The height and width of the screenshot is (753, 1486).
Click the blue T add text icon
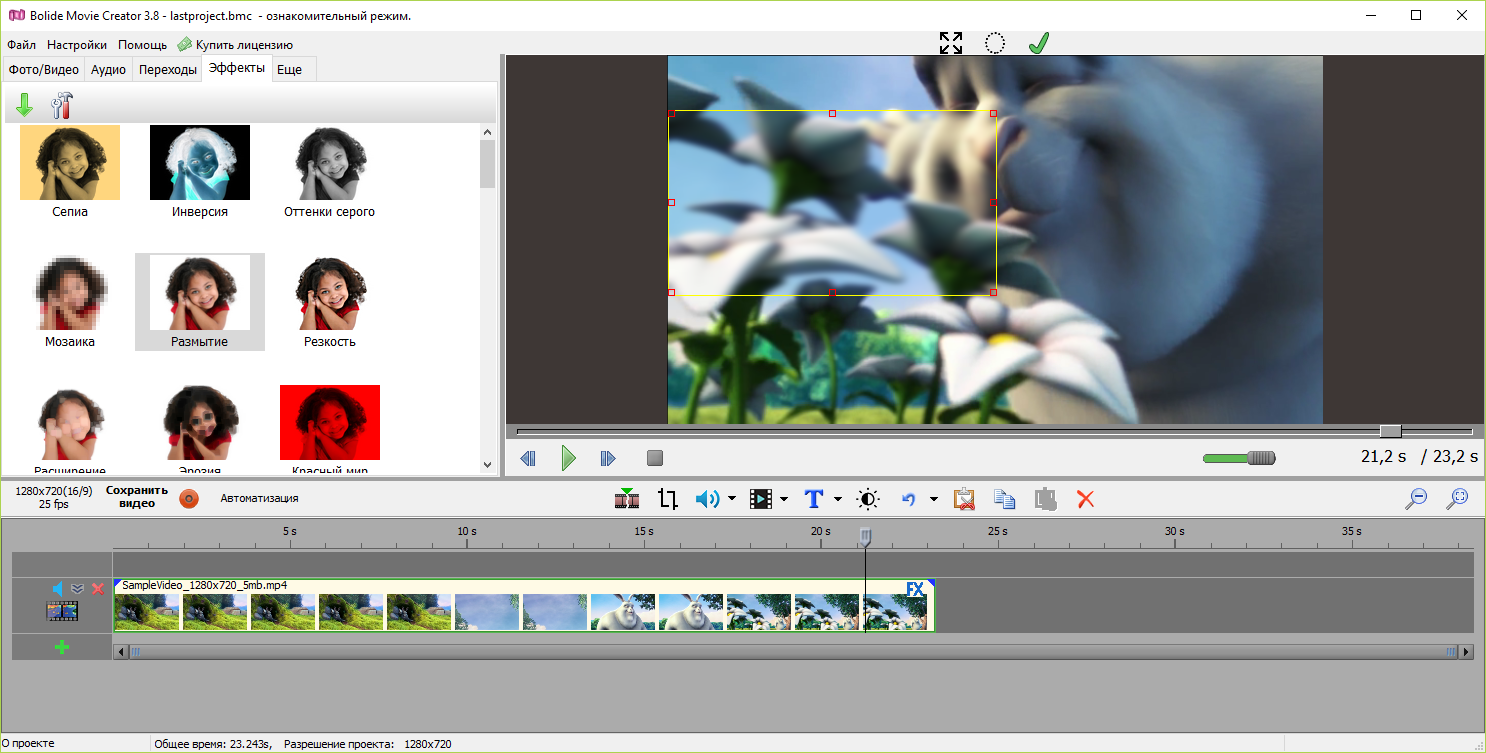[814, 498]
